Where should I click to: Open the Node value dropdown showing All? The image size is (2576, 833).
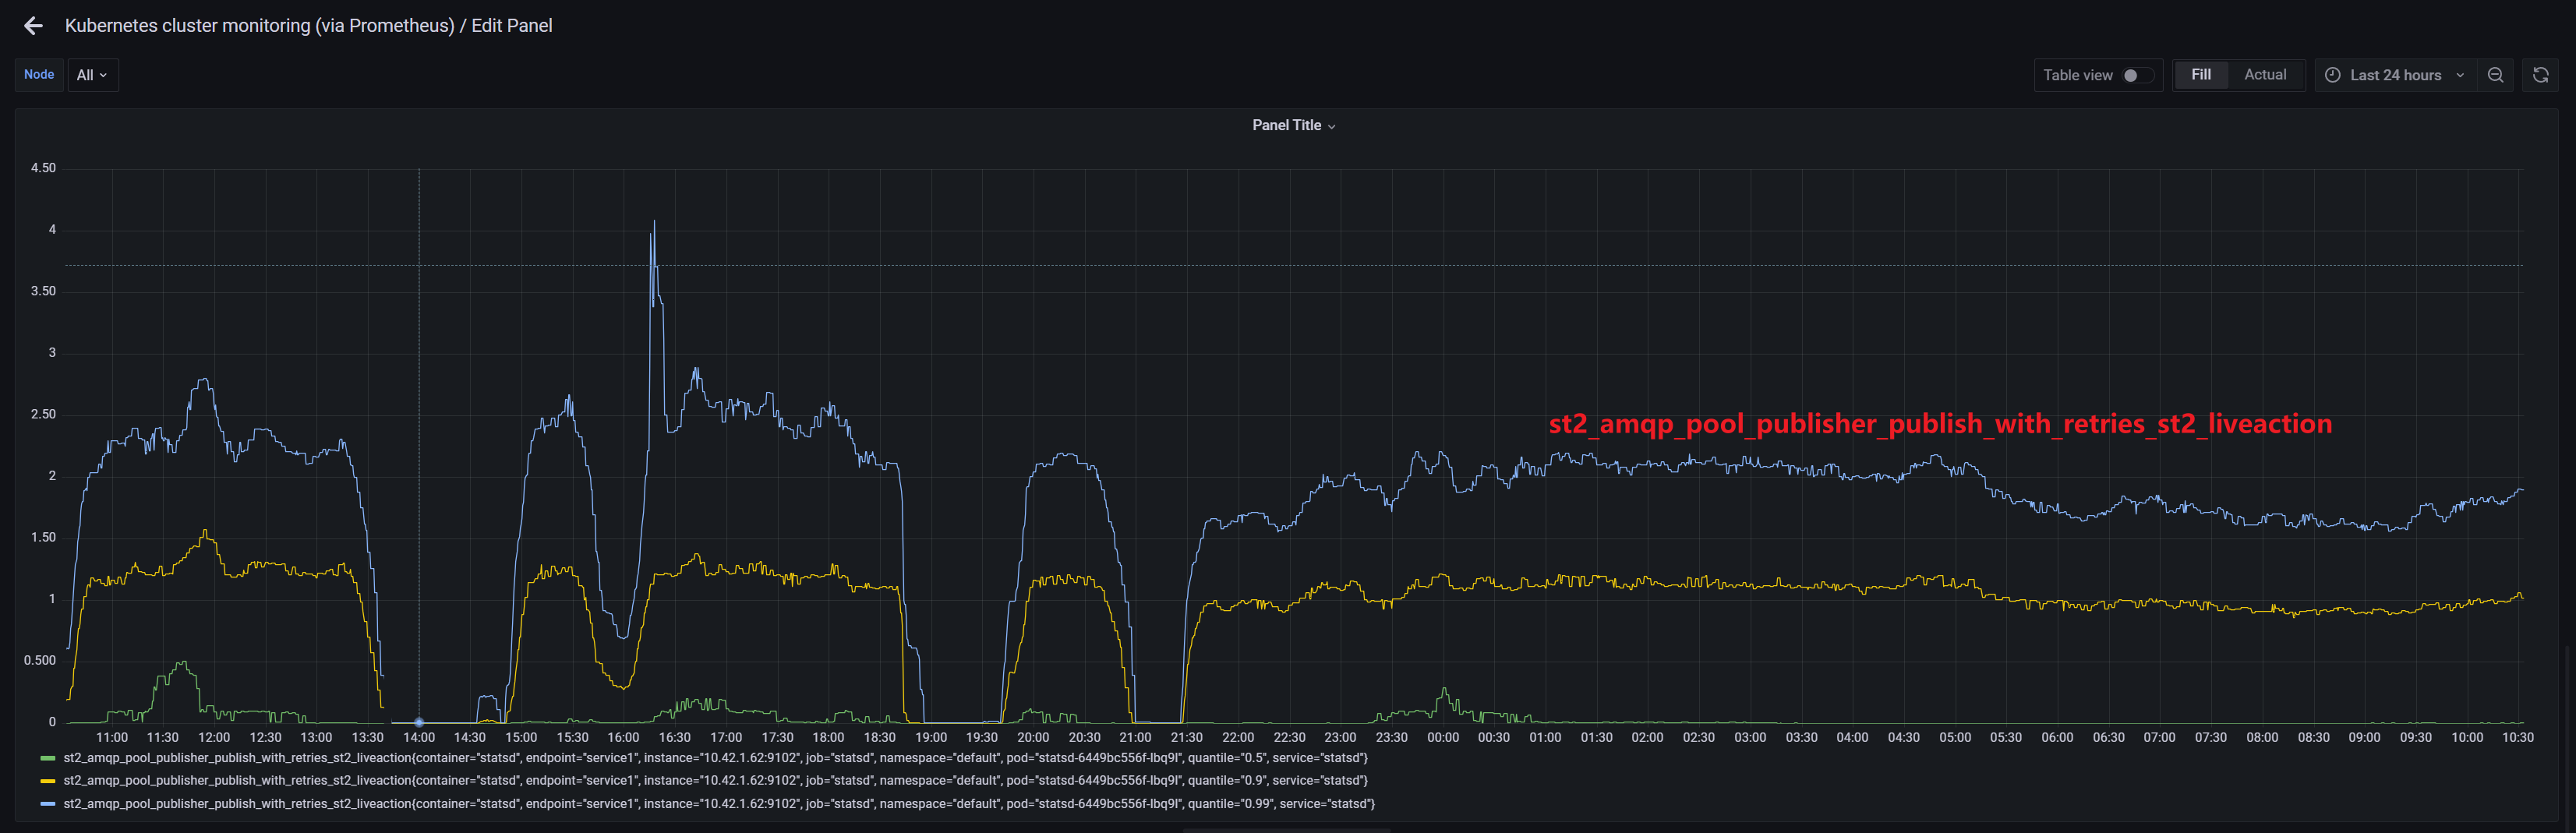tap(92, 75)
